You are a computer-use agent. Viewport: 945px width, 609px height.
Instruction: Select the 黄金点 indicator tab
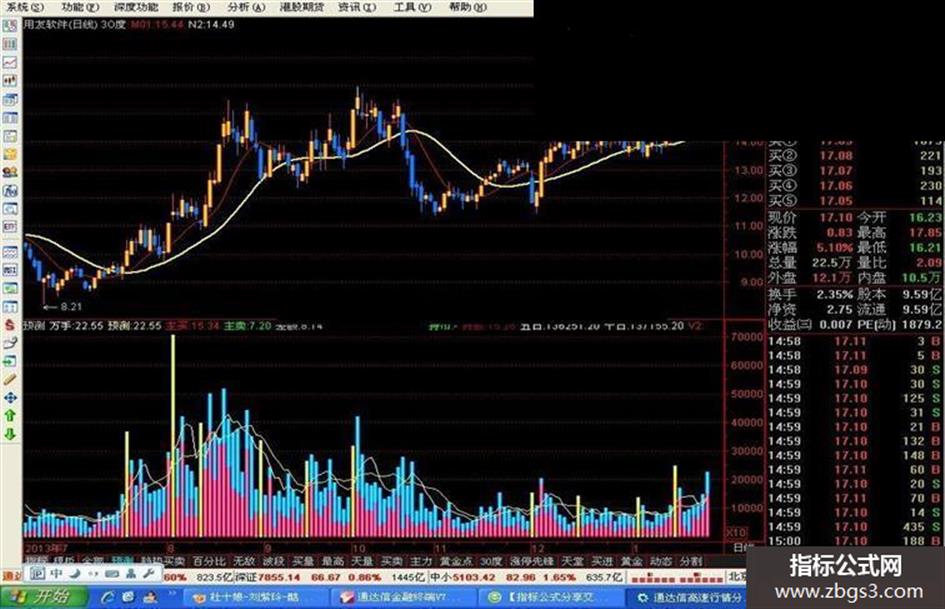coord(456,561)
